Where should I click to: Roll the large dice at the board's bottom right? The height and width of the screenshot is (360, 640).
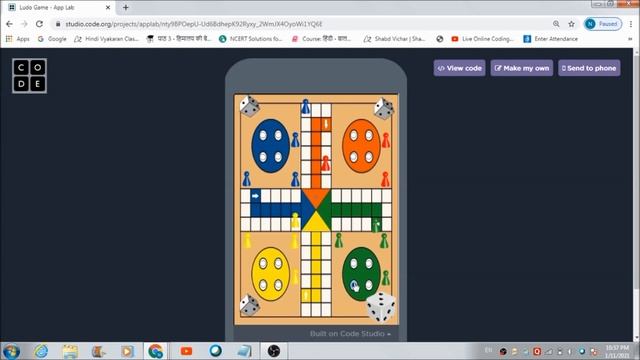coord(381,307)
